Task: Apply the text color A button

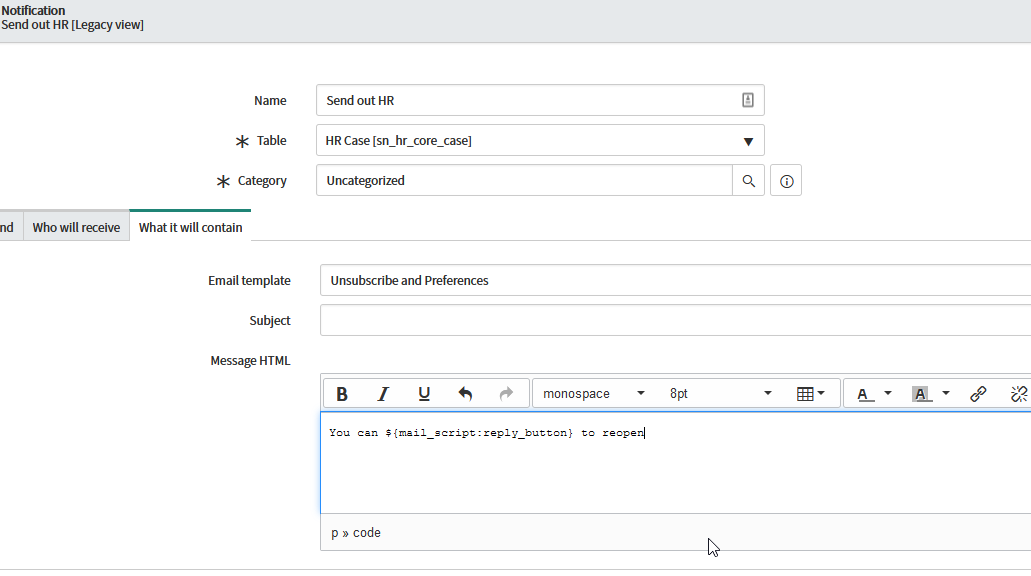Action: pos(864,394)
